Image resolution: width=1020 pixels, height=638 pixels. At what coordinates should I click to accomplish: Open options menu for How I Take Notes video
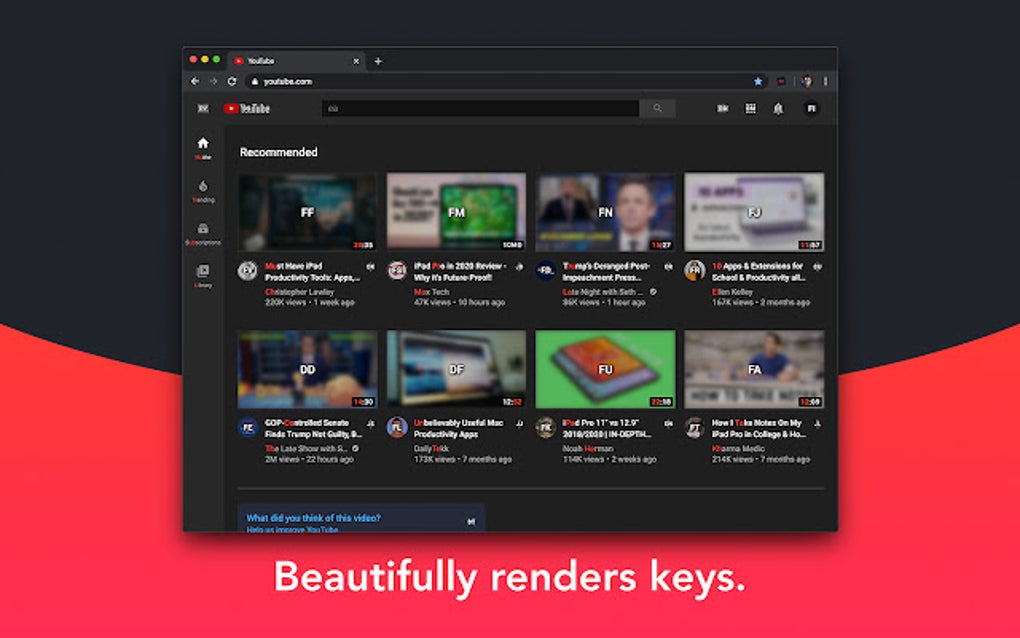817,423
